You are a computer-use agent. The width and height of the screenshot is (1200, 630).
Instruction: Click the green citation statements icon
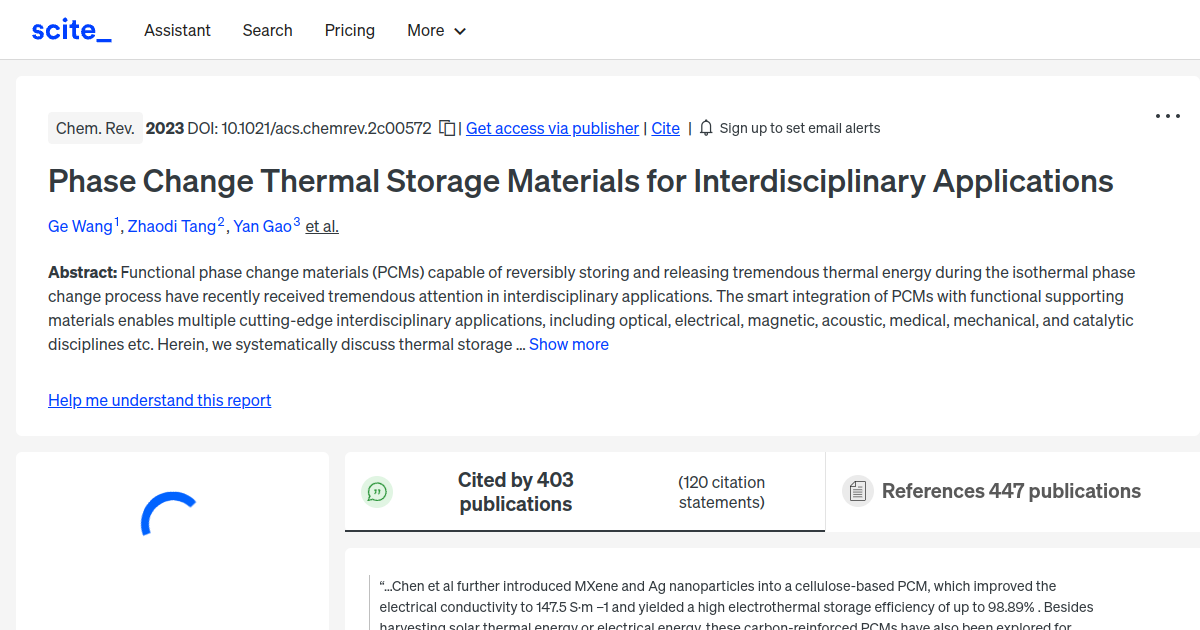coord(377,491)
